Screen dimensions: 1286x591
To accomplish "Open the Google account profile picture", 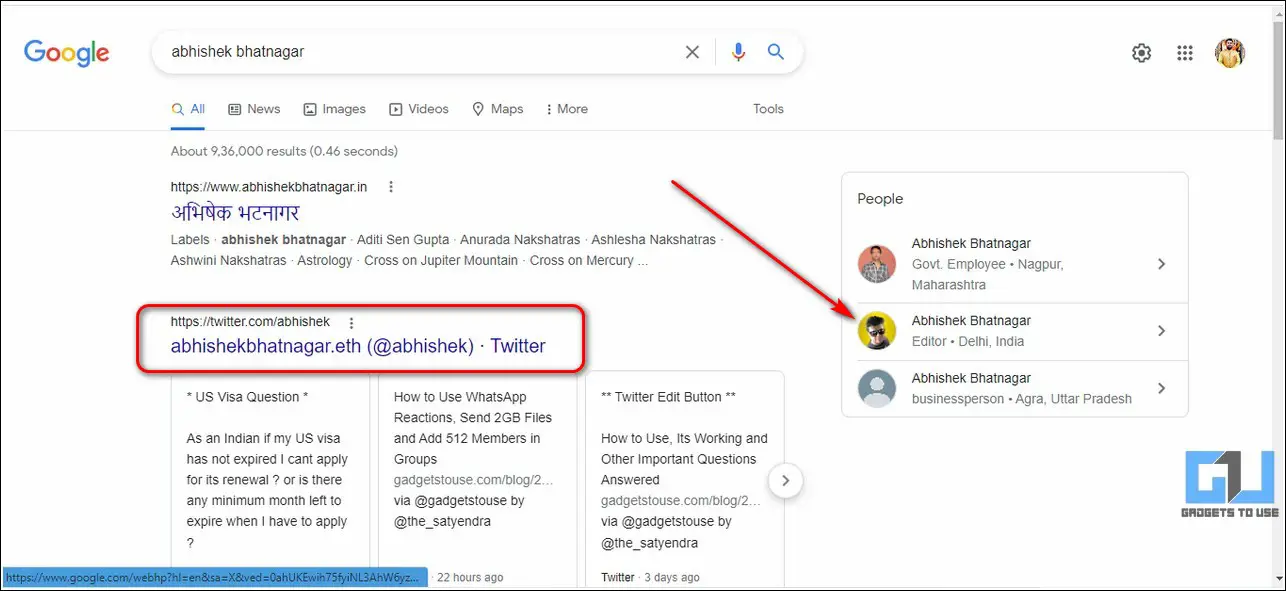I will (1230, 53).
